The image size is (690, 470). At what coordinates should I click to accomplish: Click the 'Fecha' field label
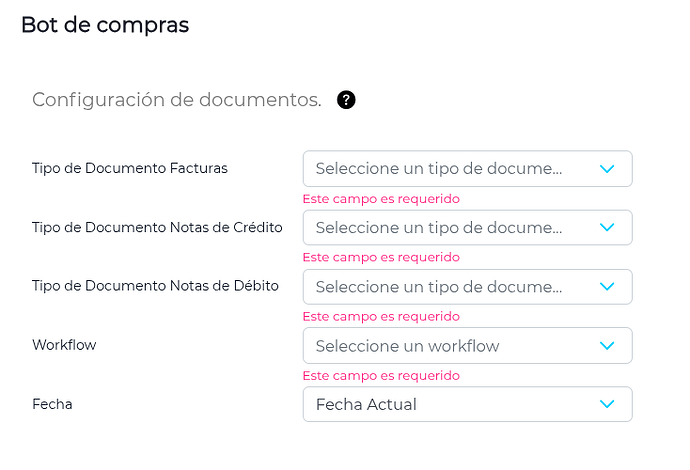52,404
